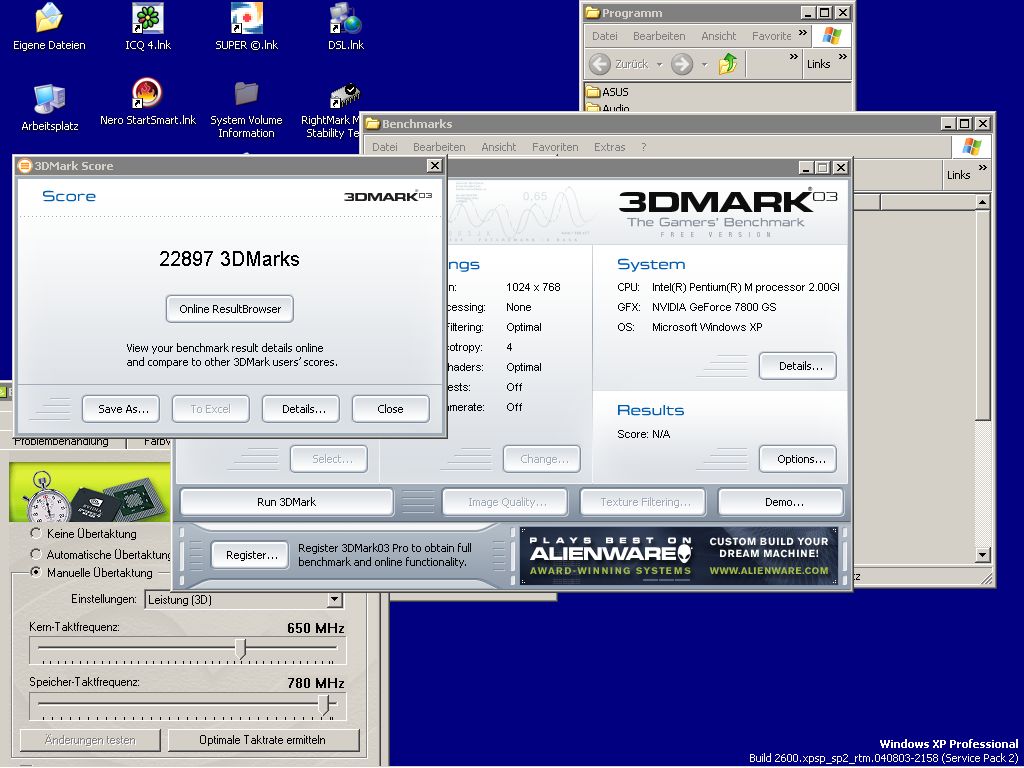Screen dimensions: 1024x768
Task: Select the ASUS folder in Programm window
Action: (x=607, y=92)
